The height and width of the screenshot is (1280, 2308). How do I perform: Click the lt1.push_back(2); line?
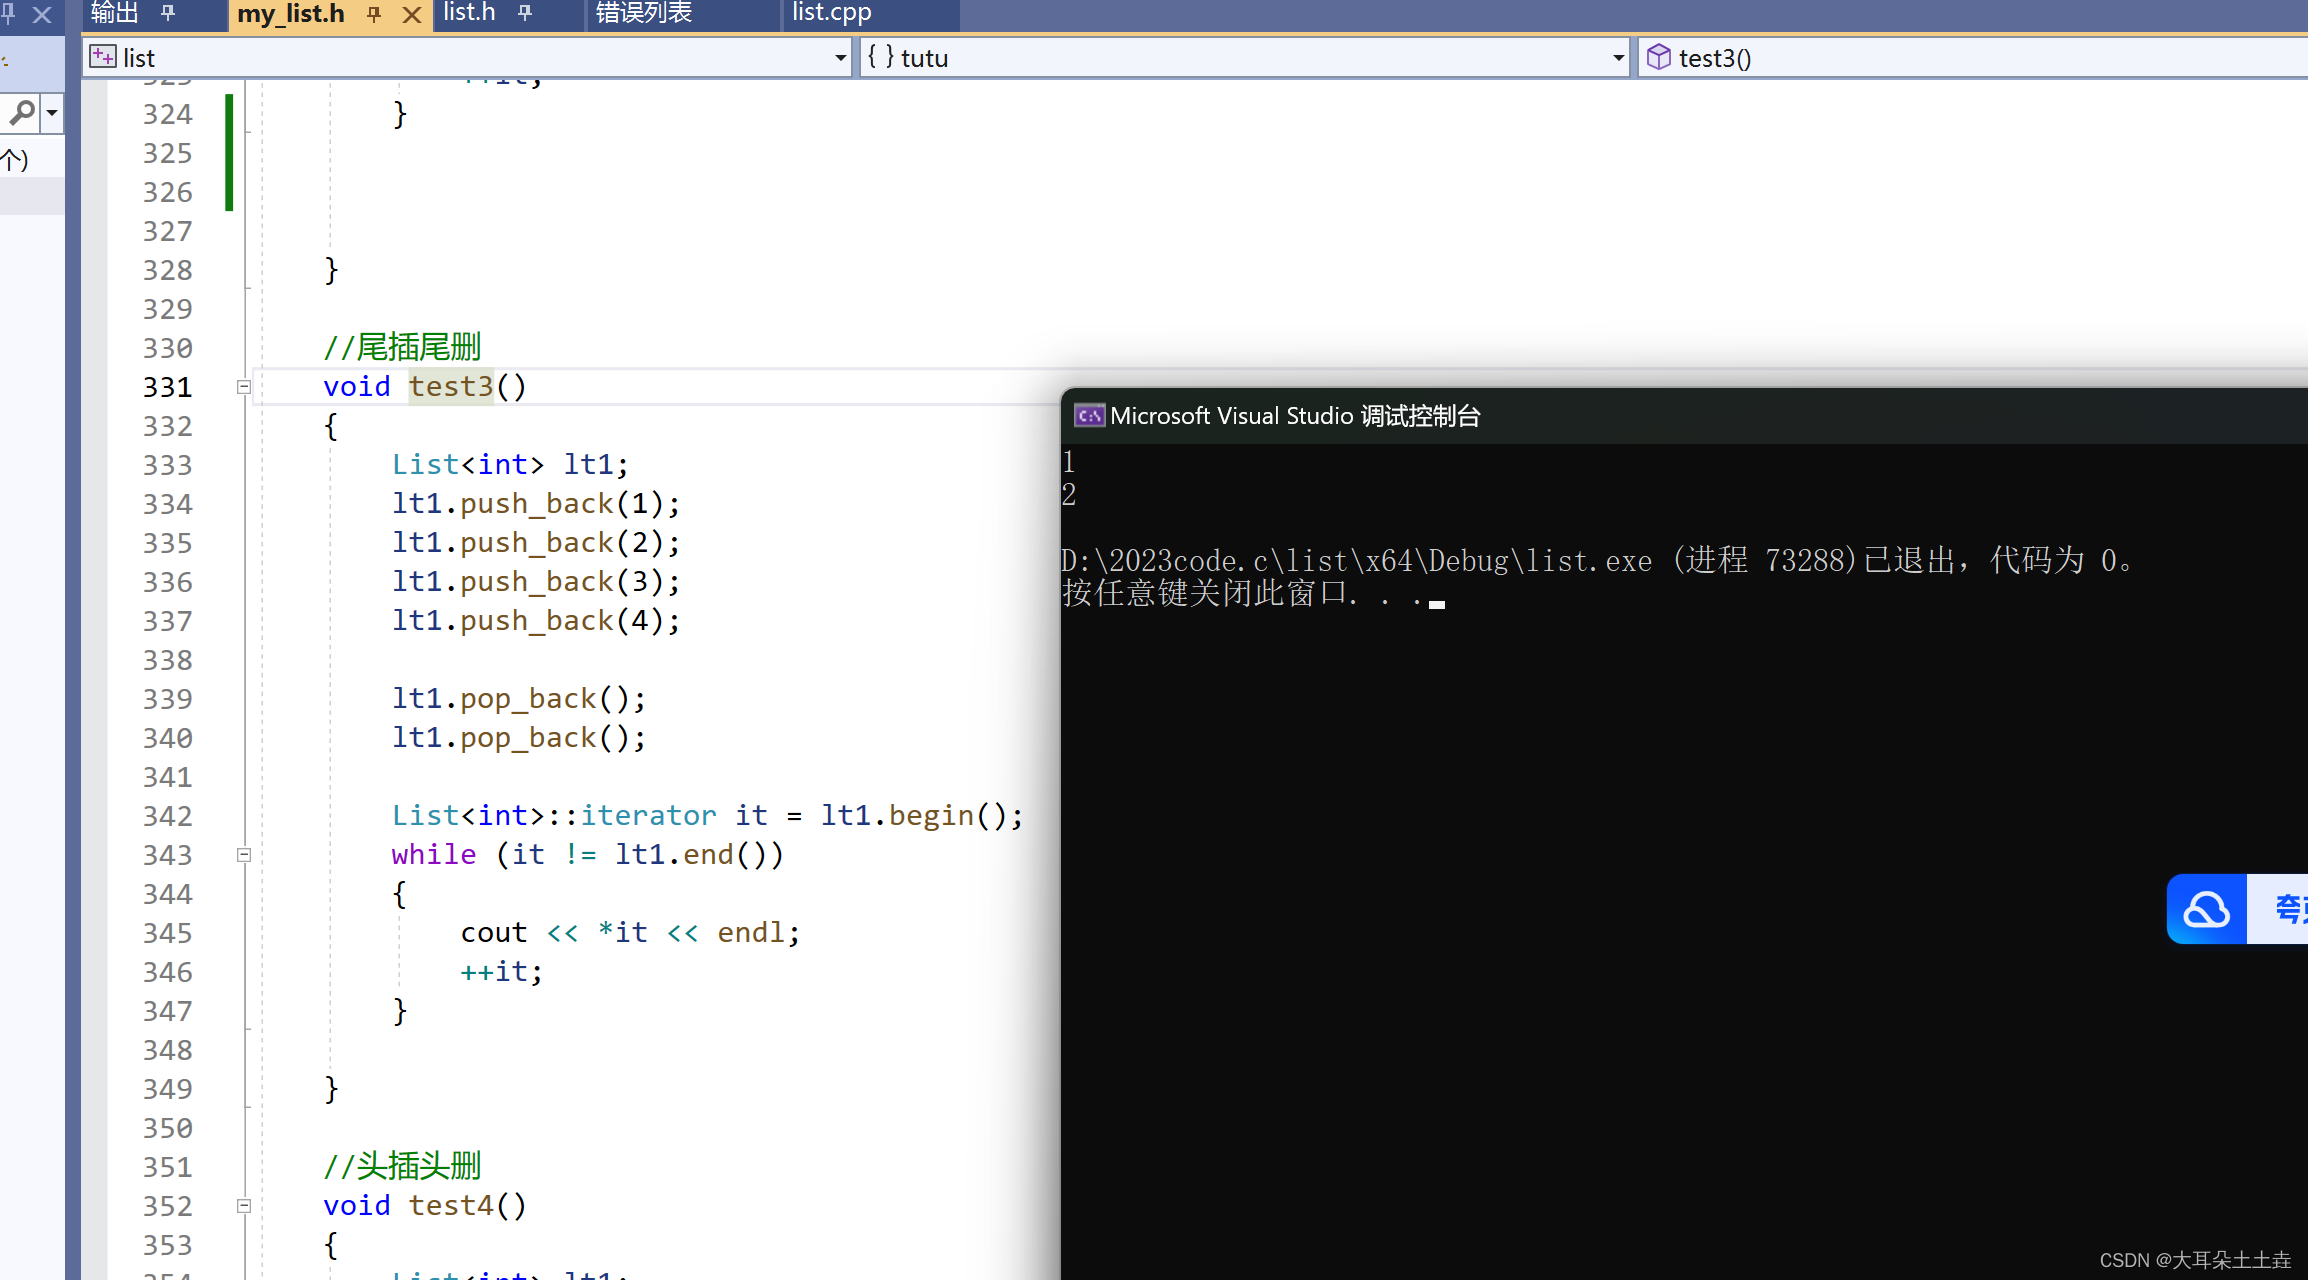(536, 543)
